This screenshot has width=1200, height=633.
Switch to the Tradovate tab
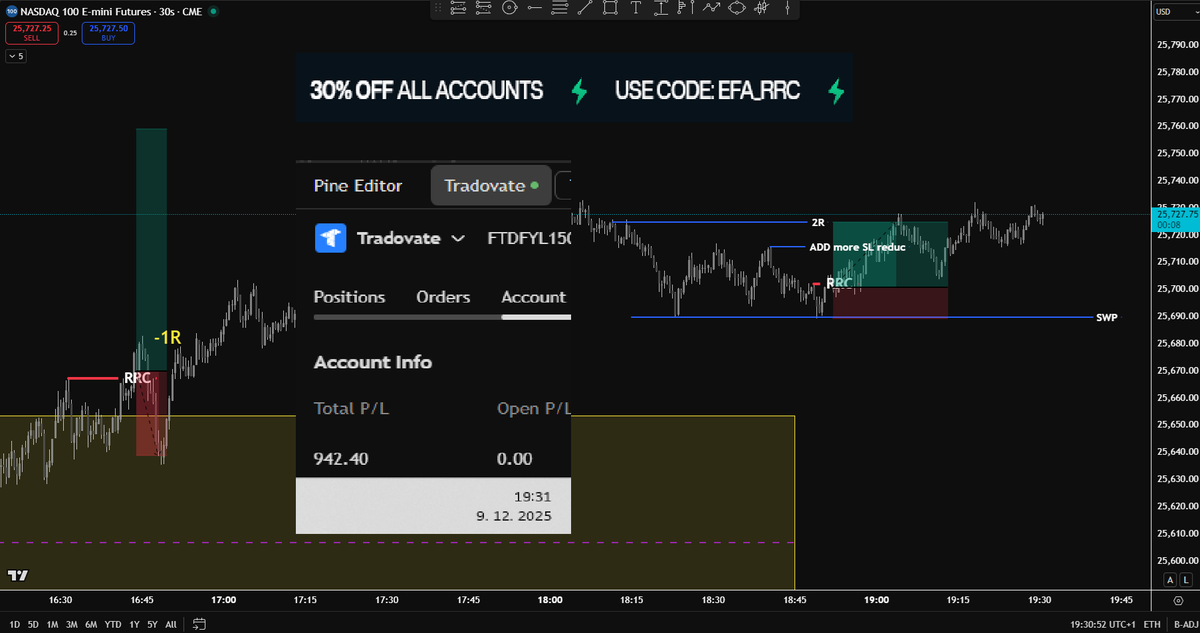491,186
